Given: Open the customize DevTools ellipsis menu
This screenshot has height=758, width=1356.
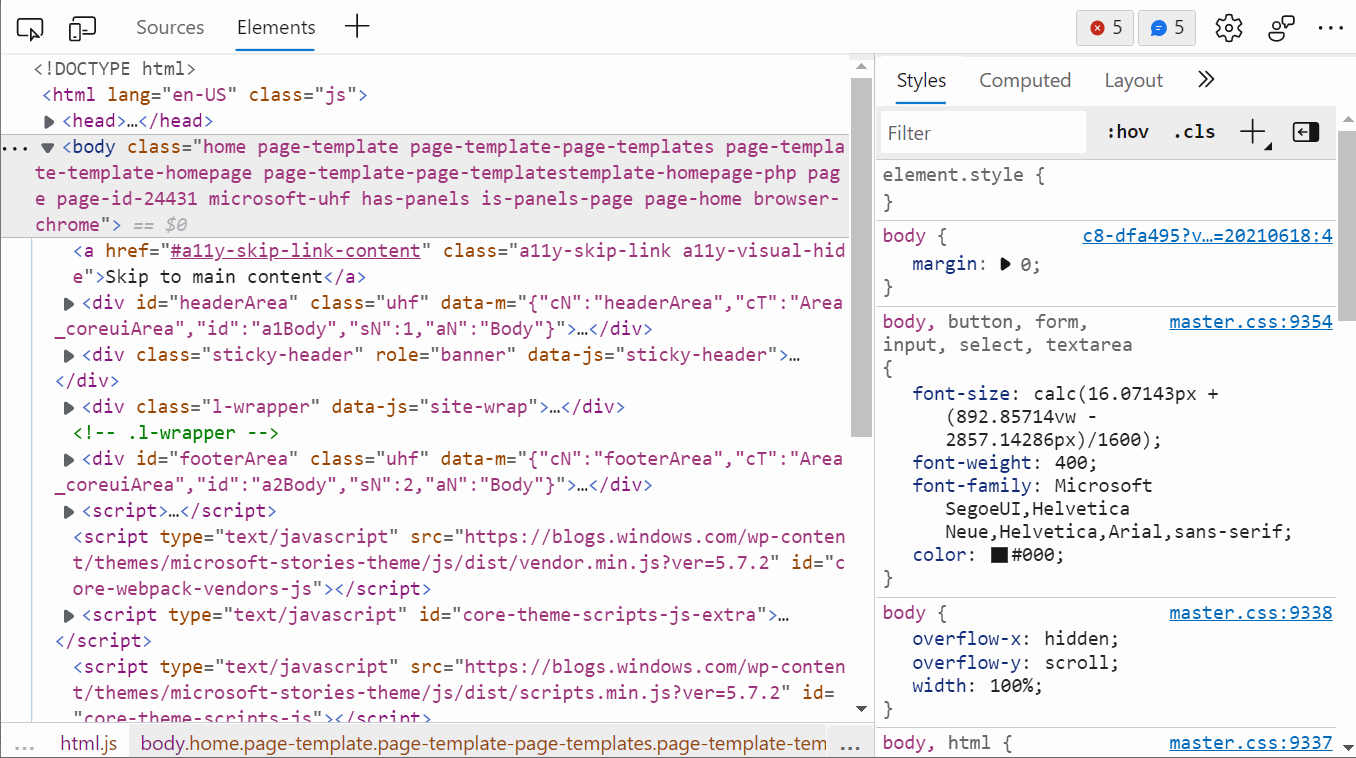Looking at the screenshot, I should (1331, 28).
